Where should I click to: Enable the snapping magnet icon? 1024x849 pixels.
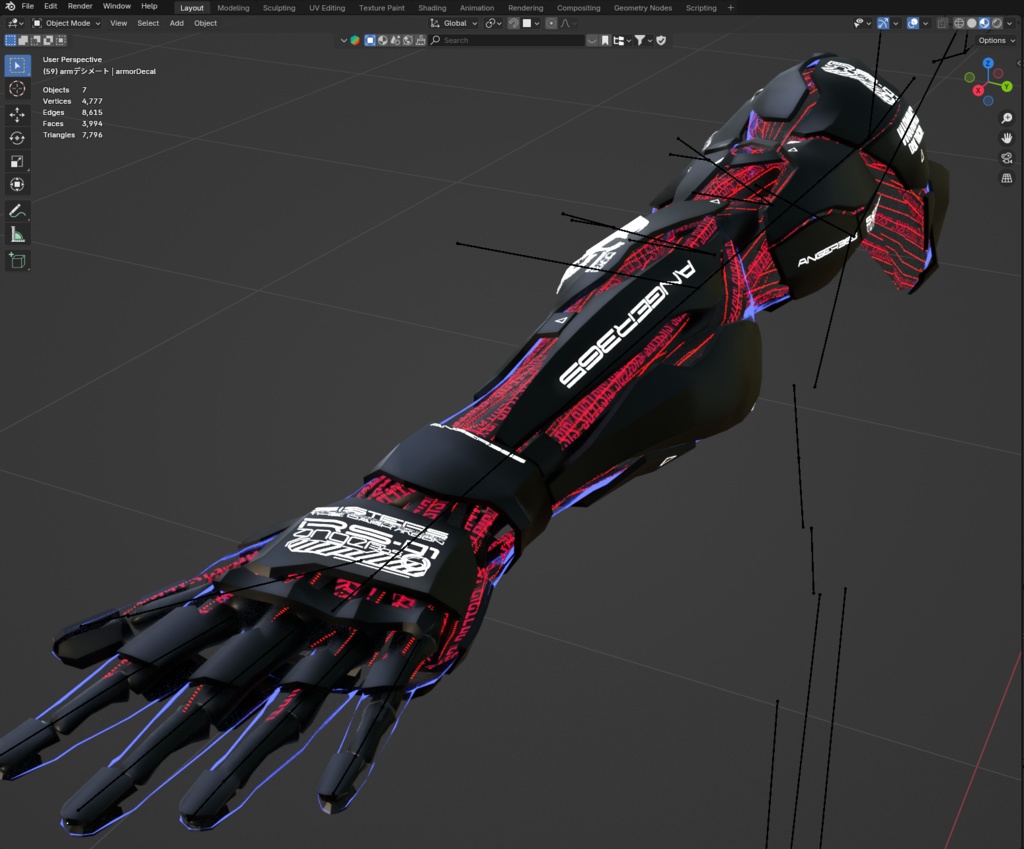click(515, 23)
